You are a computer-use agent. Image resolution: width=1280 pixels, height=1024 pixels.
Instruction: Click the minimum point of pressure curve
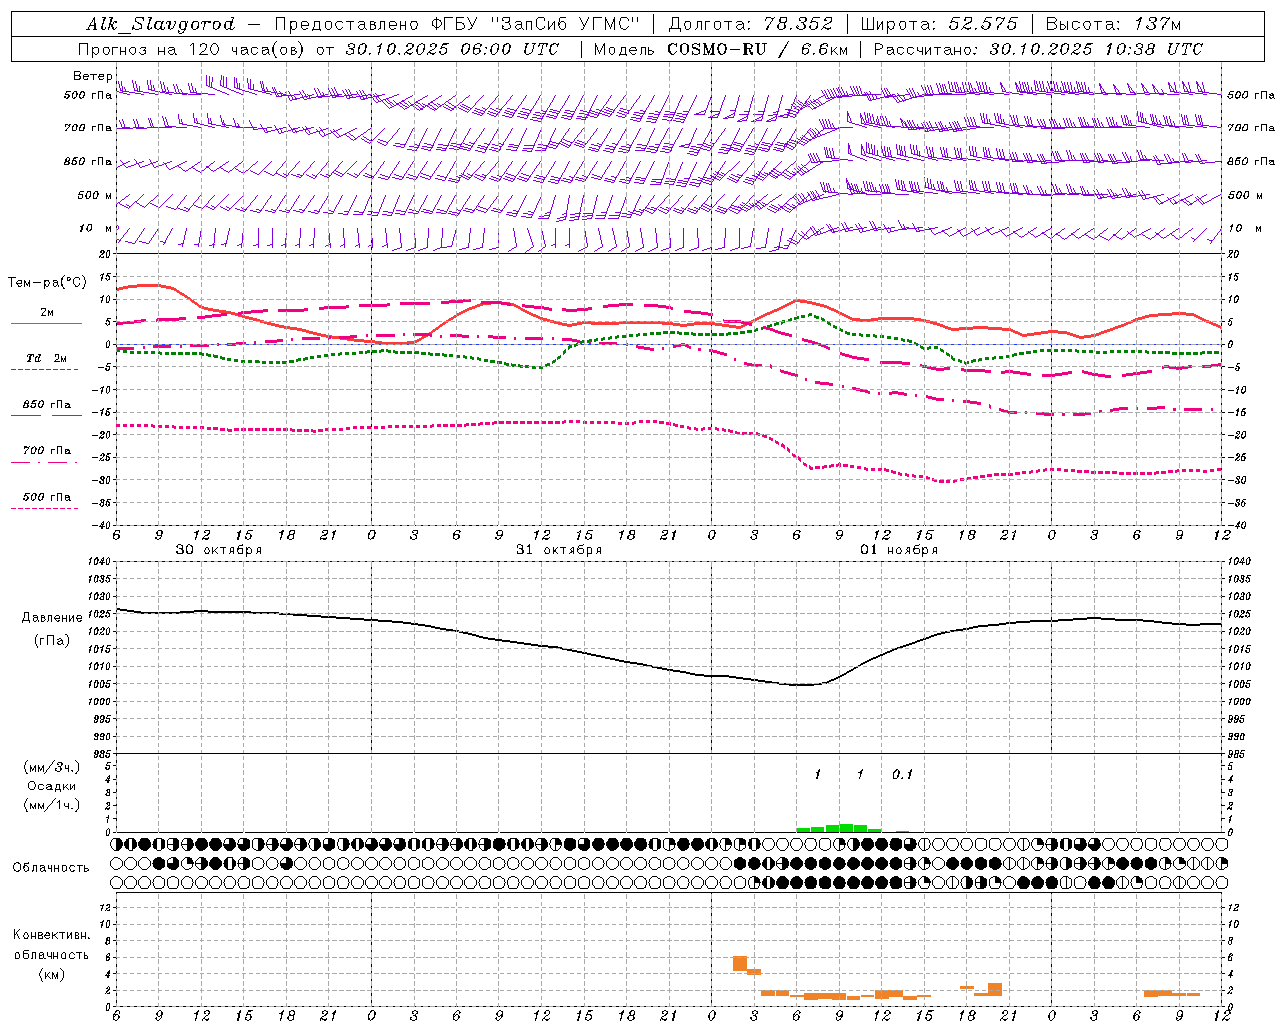pos(806,685)
